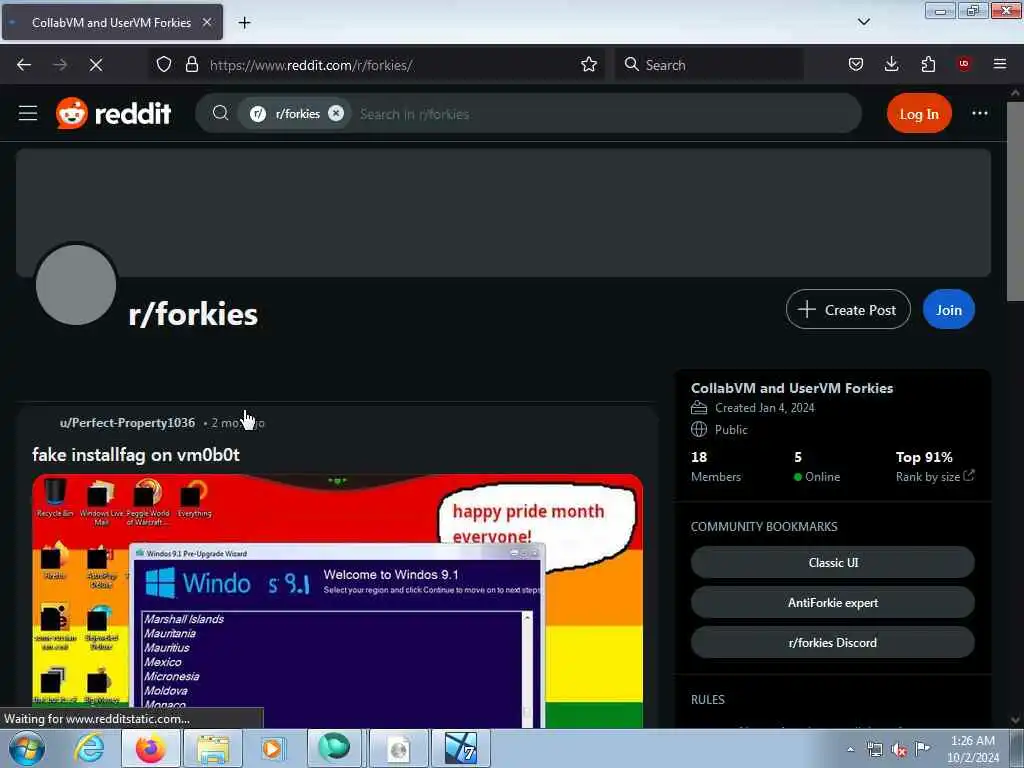This screenshot has width=1024, height=768.
Task: Bookmark this page with the star icon
Action: 589,65
